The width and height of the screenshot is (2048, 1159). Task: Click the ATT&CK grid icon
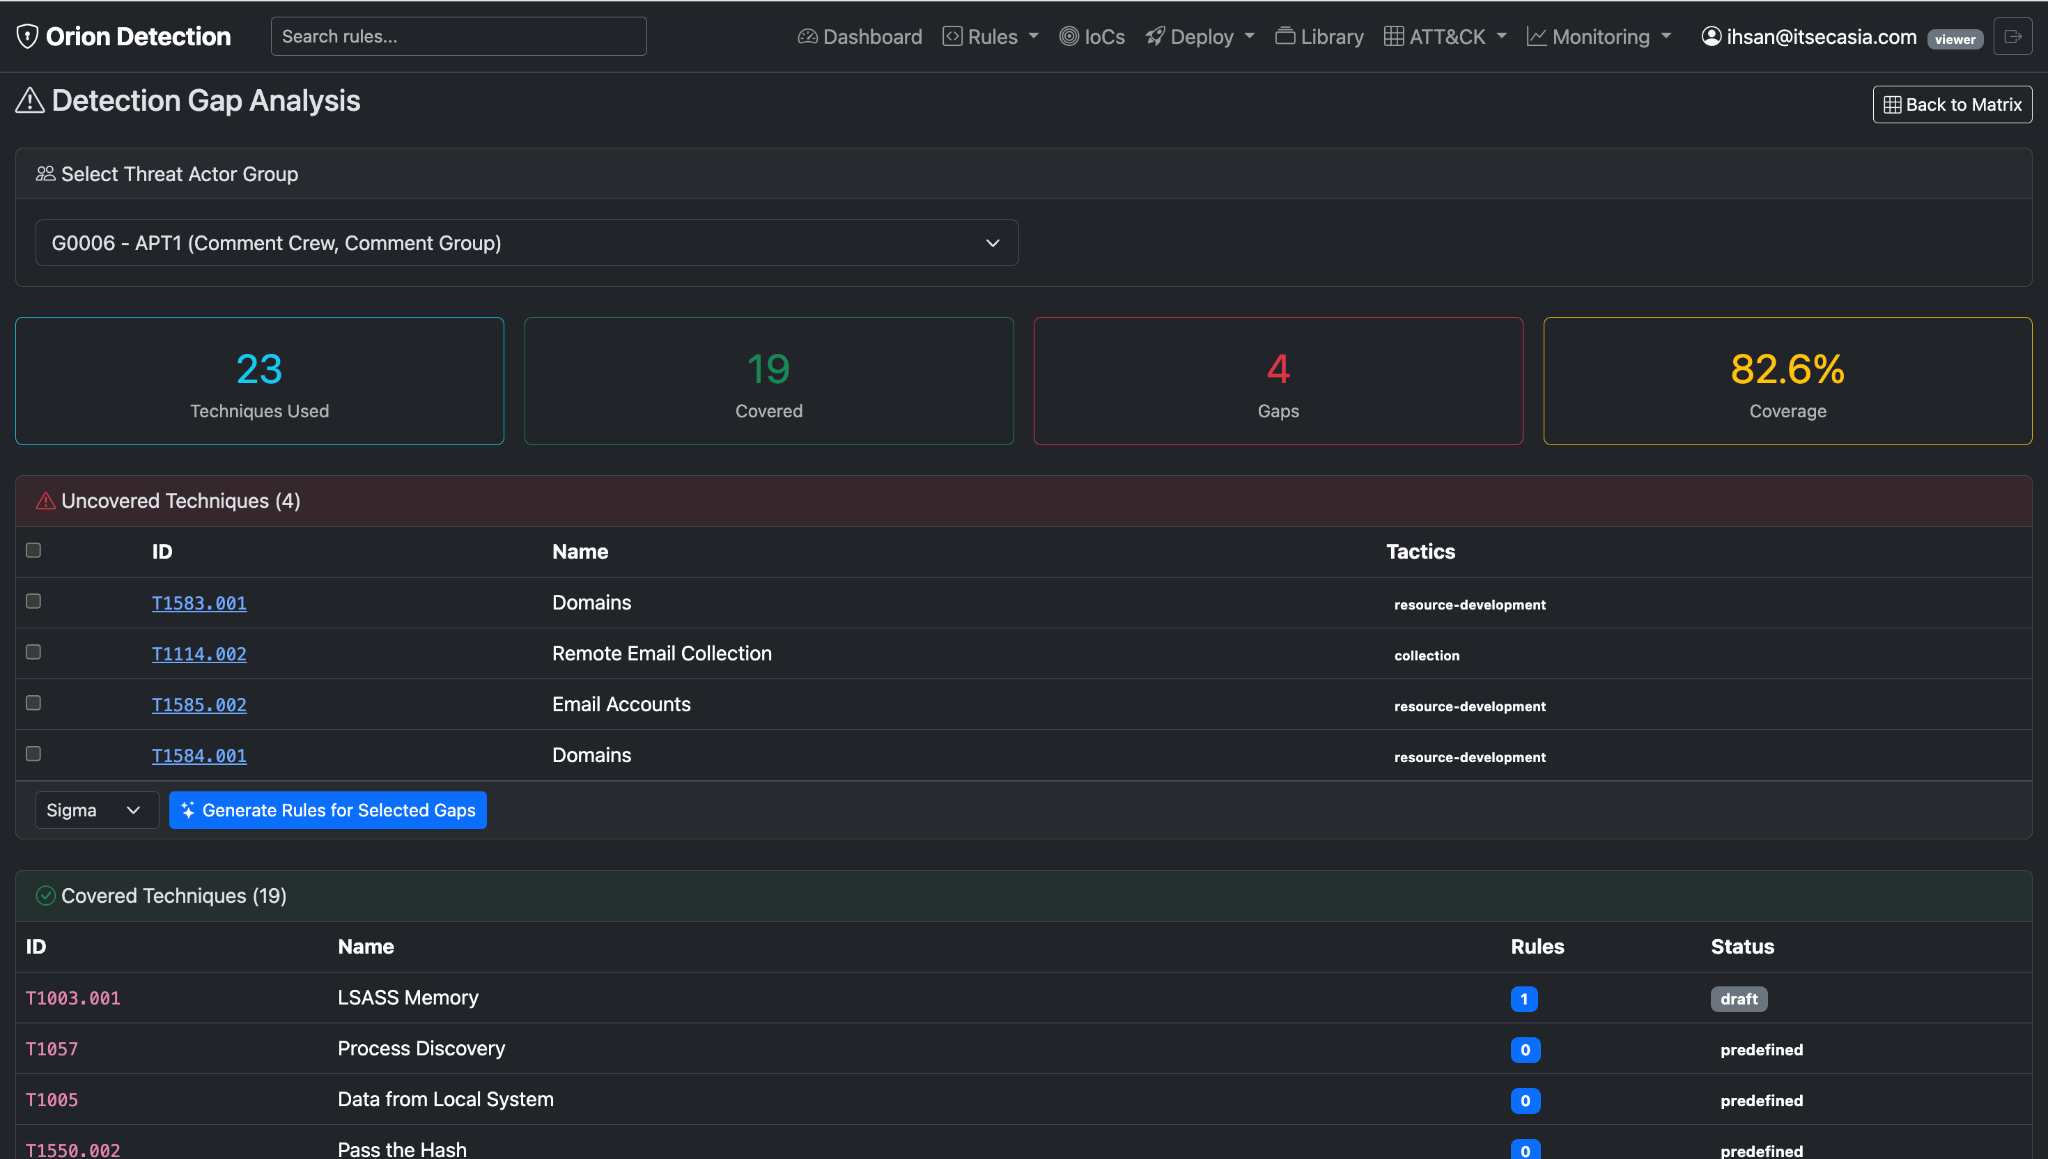point(1394,37)
